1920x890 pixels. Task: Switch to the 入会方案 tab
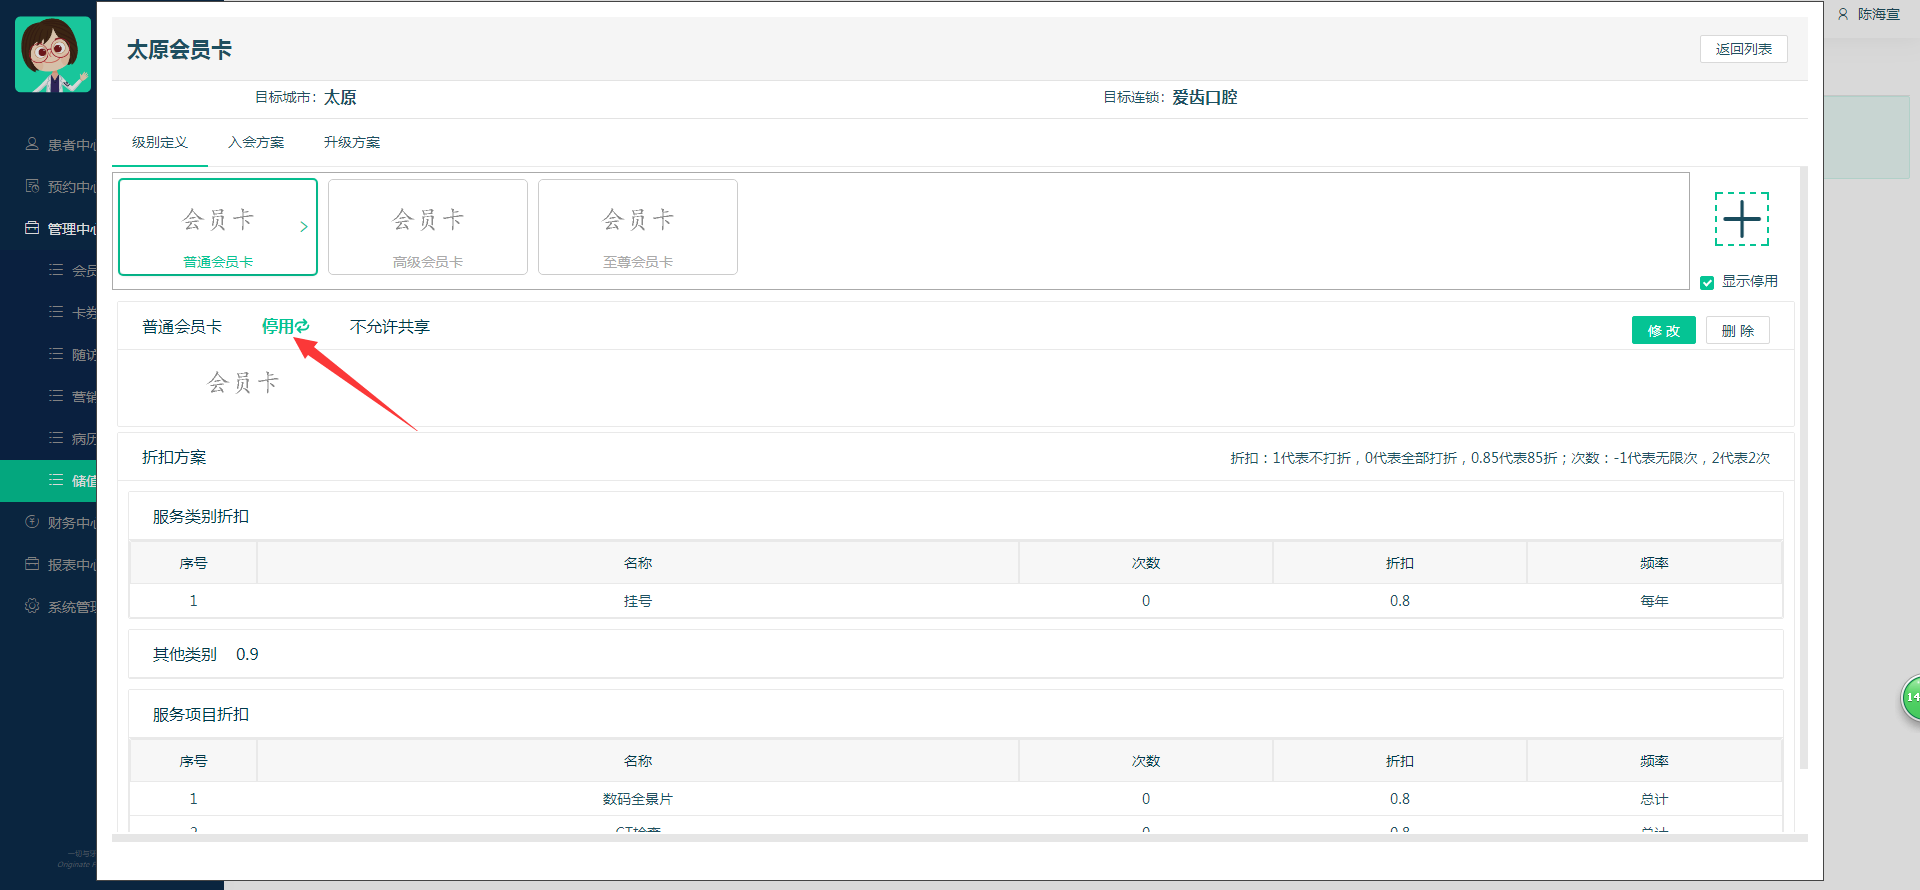(x=256, y=142)
